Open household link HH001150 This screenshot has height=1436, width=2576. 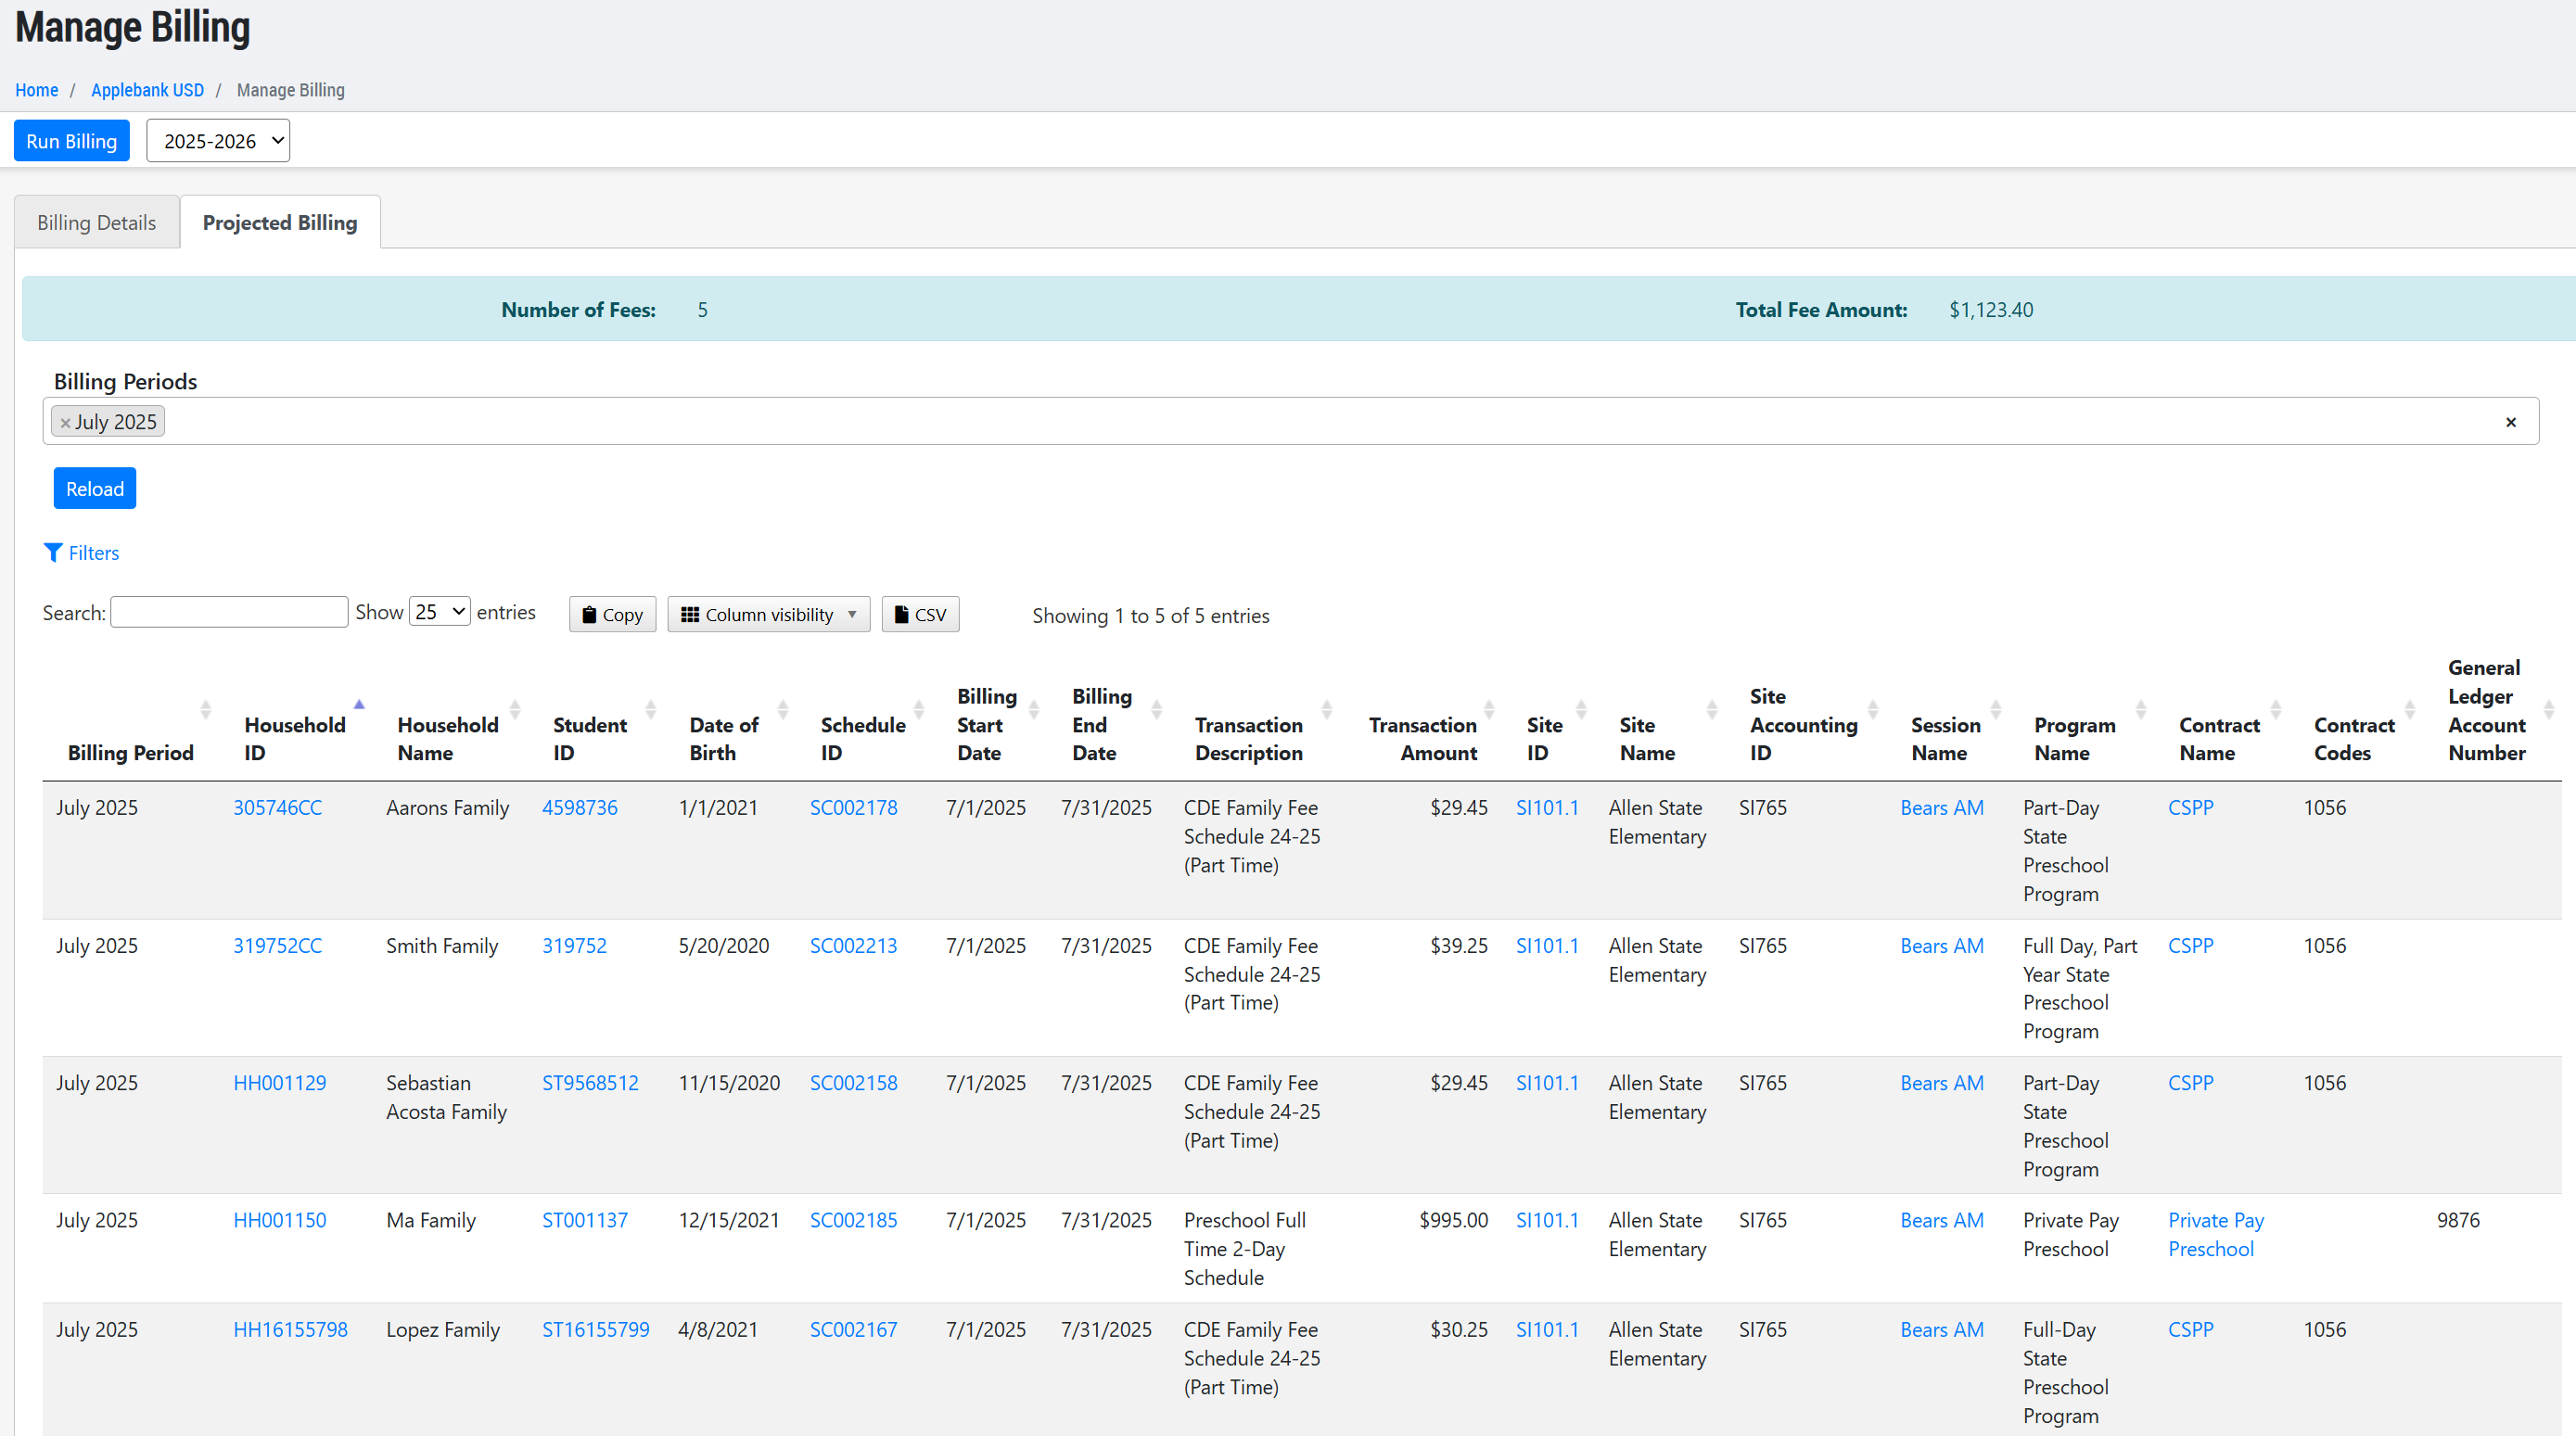coord(279,1220)
